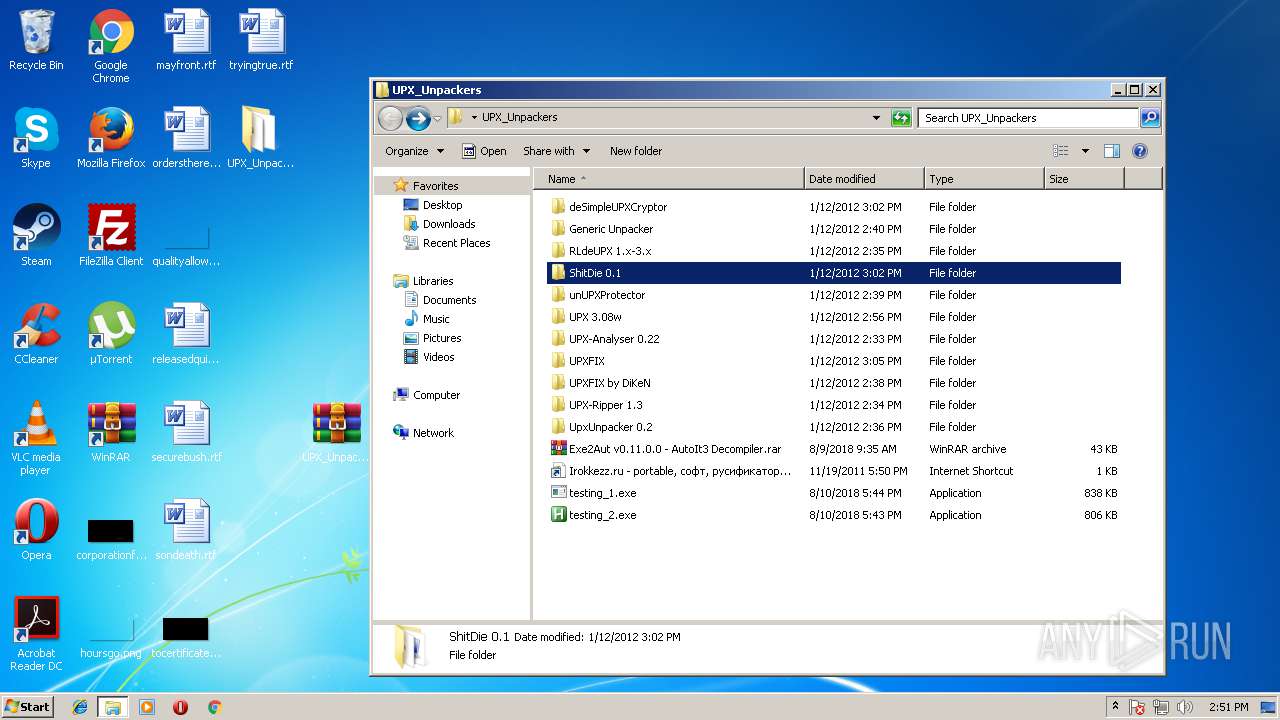Open FileZilla Client shortcut

(111, 236)
